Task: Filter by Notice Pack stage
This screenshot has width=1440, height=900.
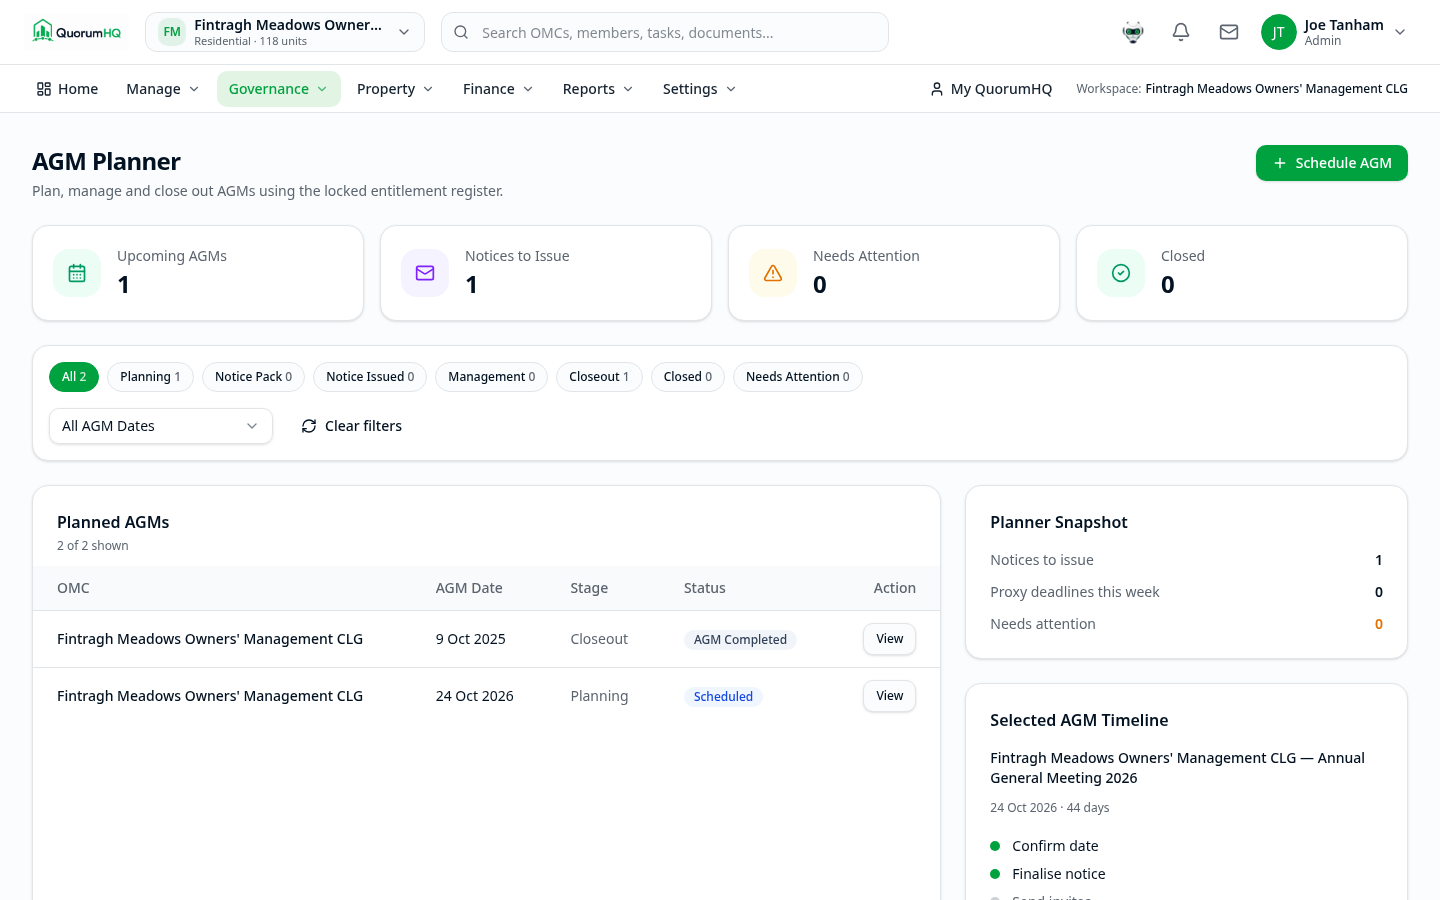Action: pyautogui.click(x=253, y=377)
